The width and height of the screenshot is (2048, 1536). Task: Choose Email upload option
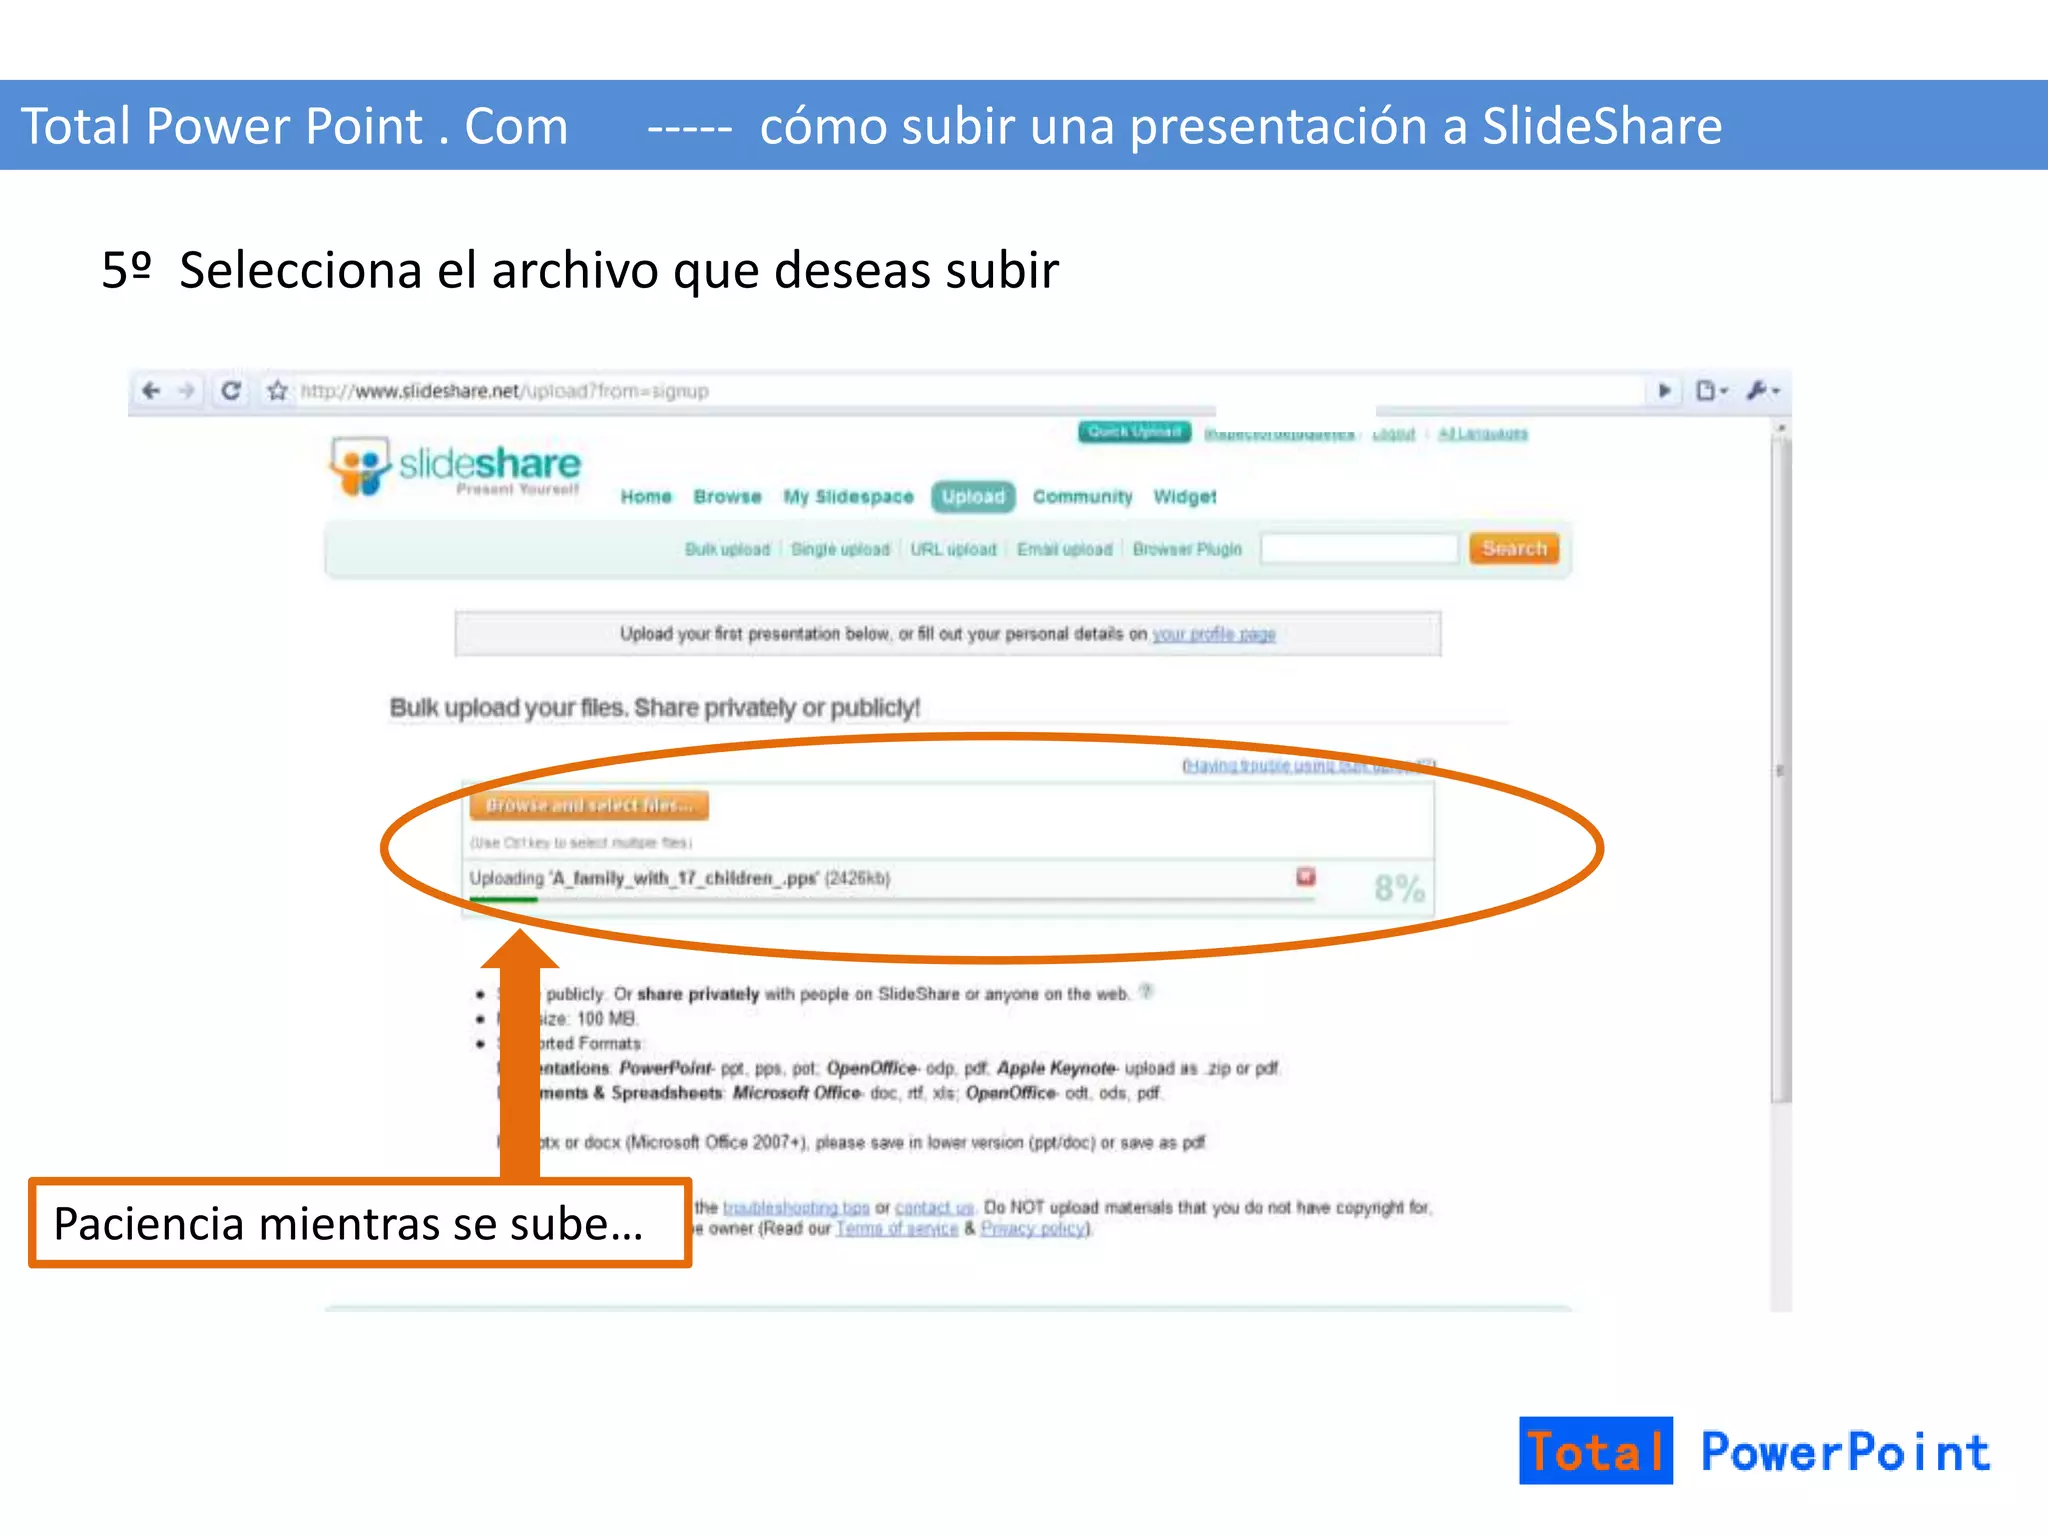[1064, 549]
